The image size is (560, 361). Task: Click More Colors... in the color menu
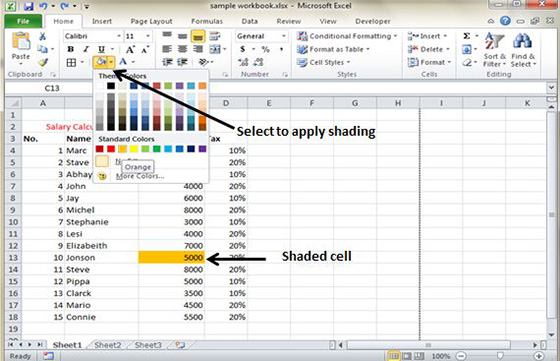click(140, 176)
